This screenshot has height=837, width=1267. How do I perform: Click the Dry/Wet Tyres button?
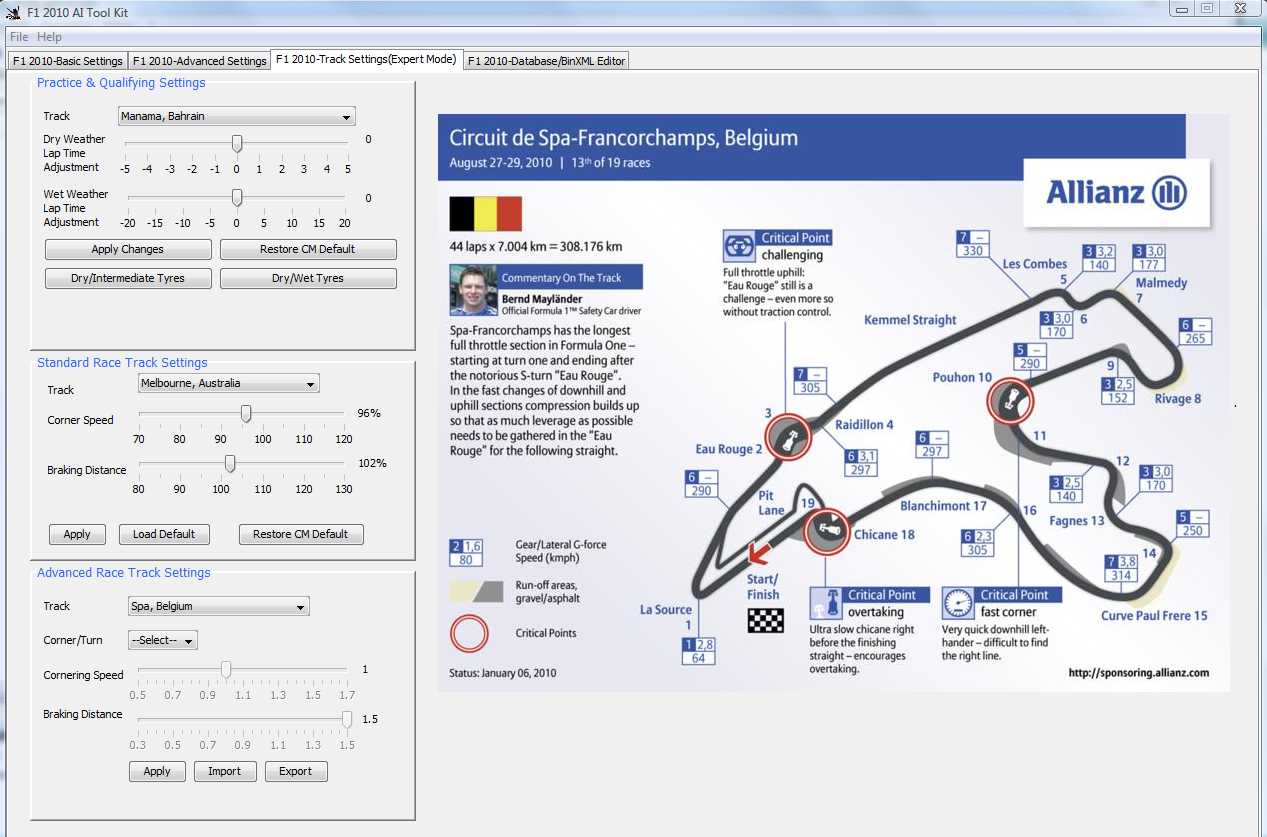308,278
